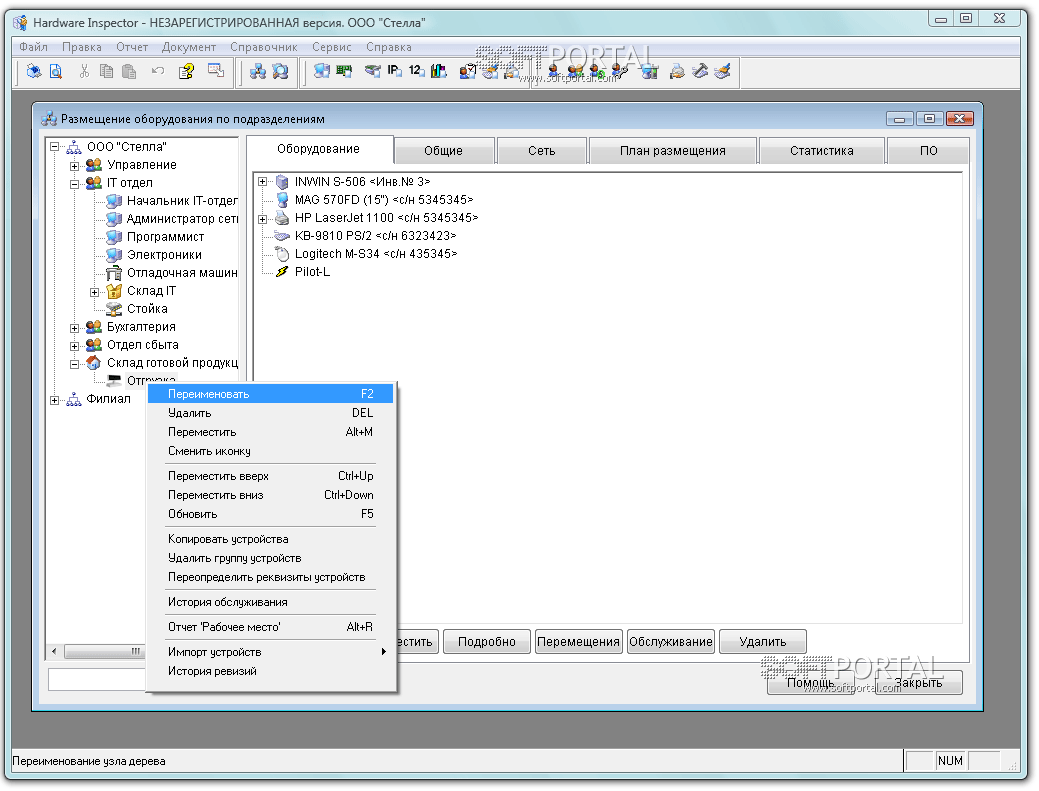The width and height of the screenshot is (1039, 791).
Task: Select the MAG 570FD (15") monitor row
Action: [384, 200]
